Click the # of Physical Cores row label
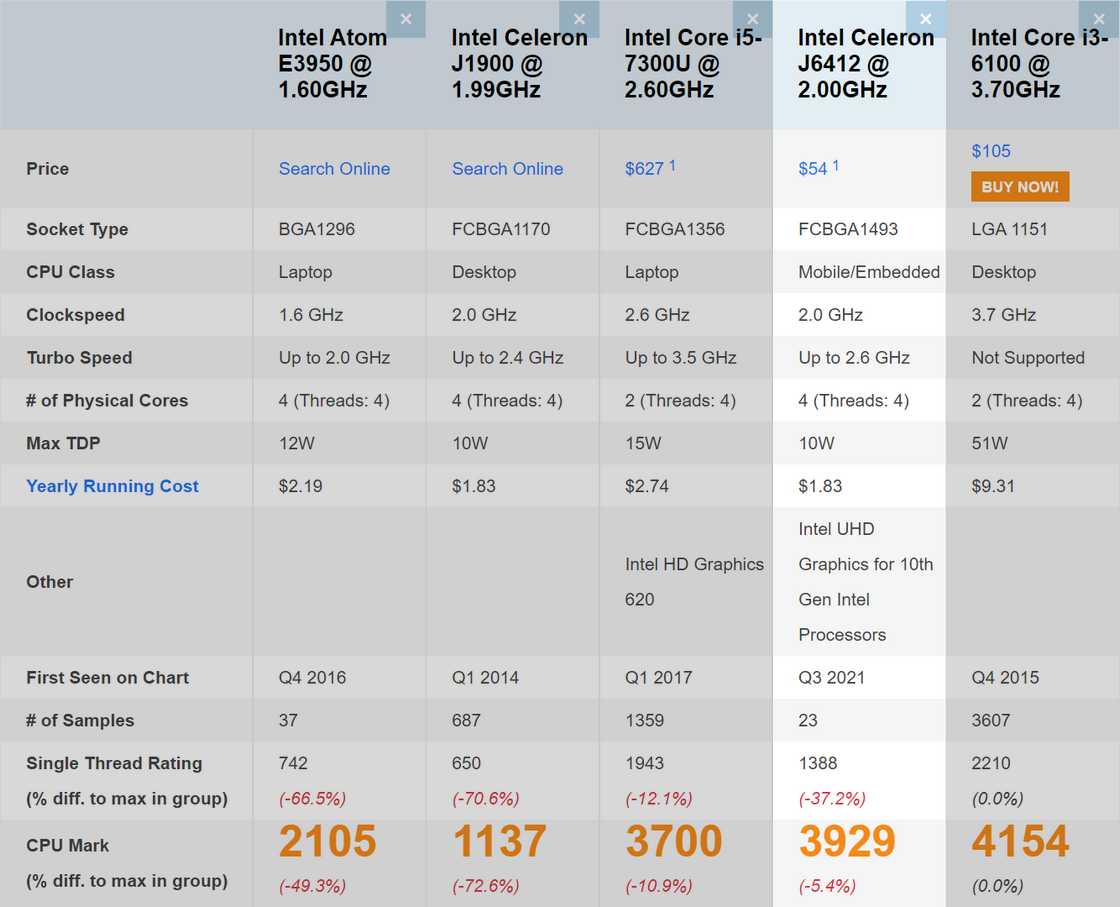 coord(107,401)
